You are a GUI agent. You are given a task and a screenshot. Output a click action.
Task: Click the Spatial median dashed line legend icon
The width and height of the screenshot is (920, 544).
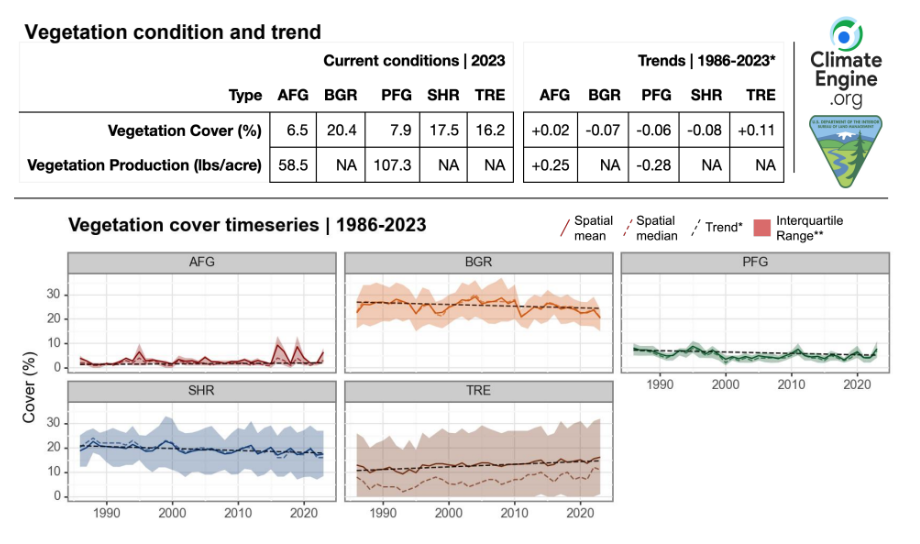pos(627,228)
